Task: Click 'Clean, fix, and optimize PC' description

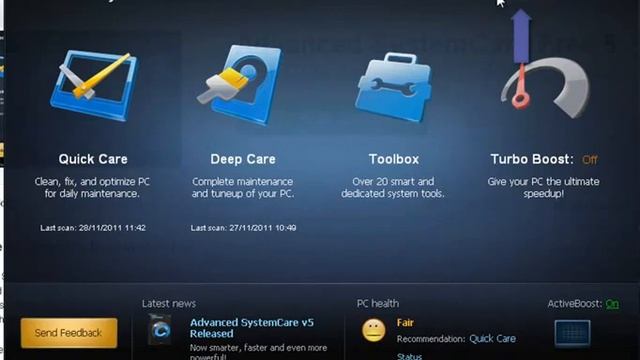Action: tap(92, 187)
